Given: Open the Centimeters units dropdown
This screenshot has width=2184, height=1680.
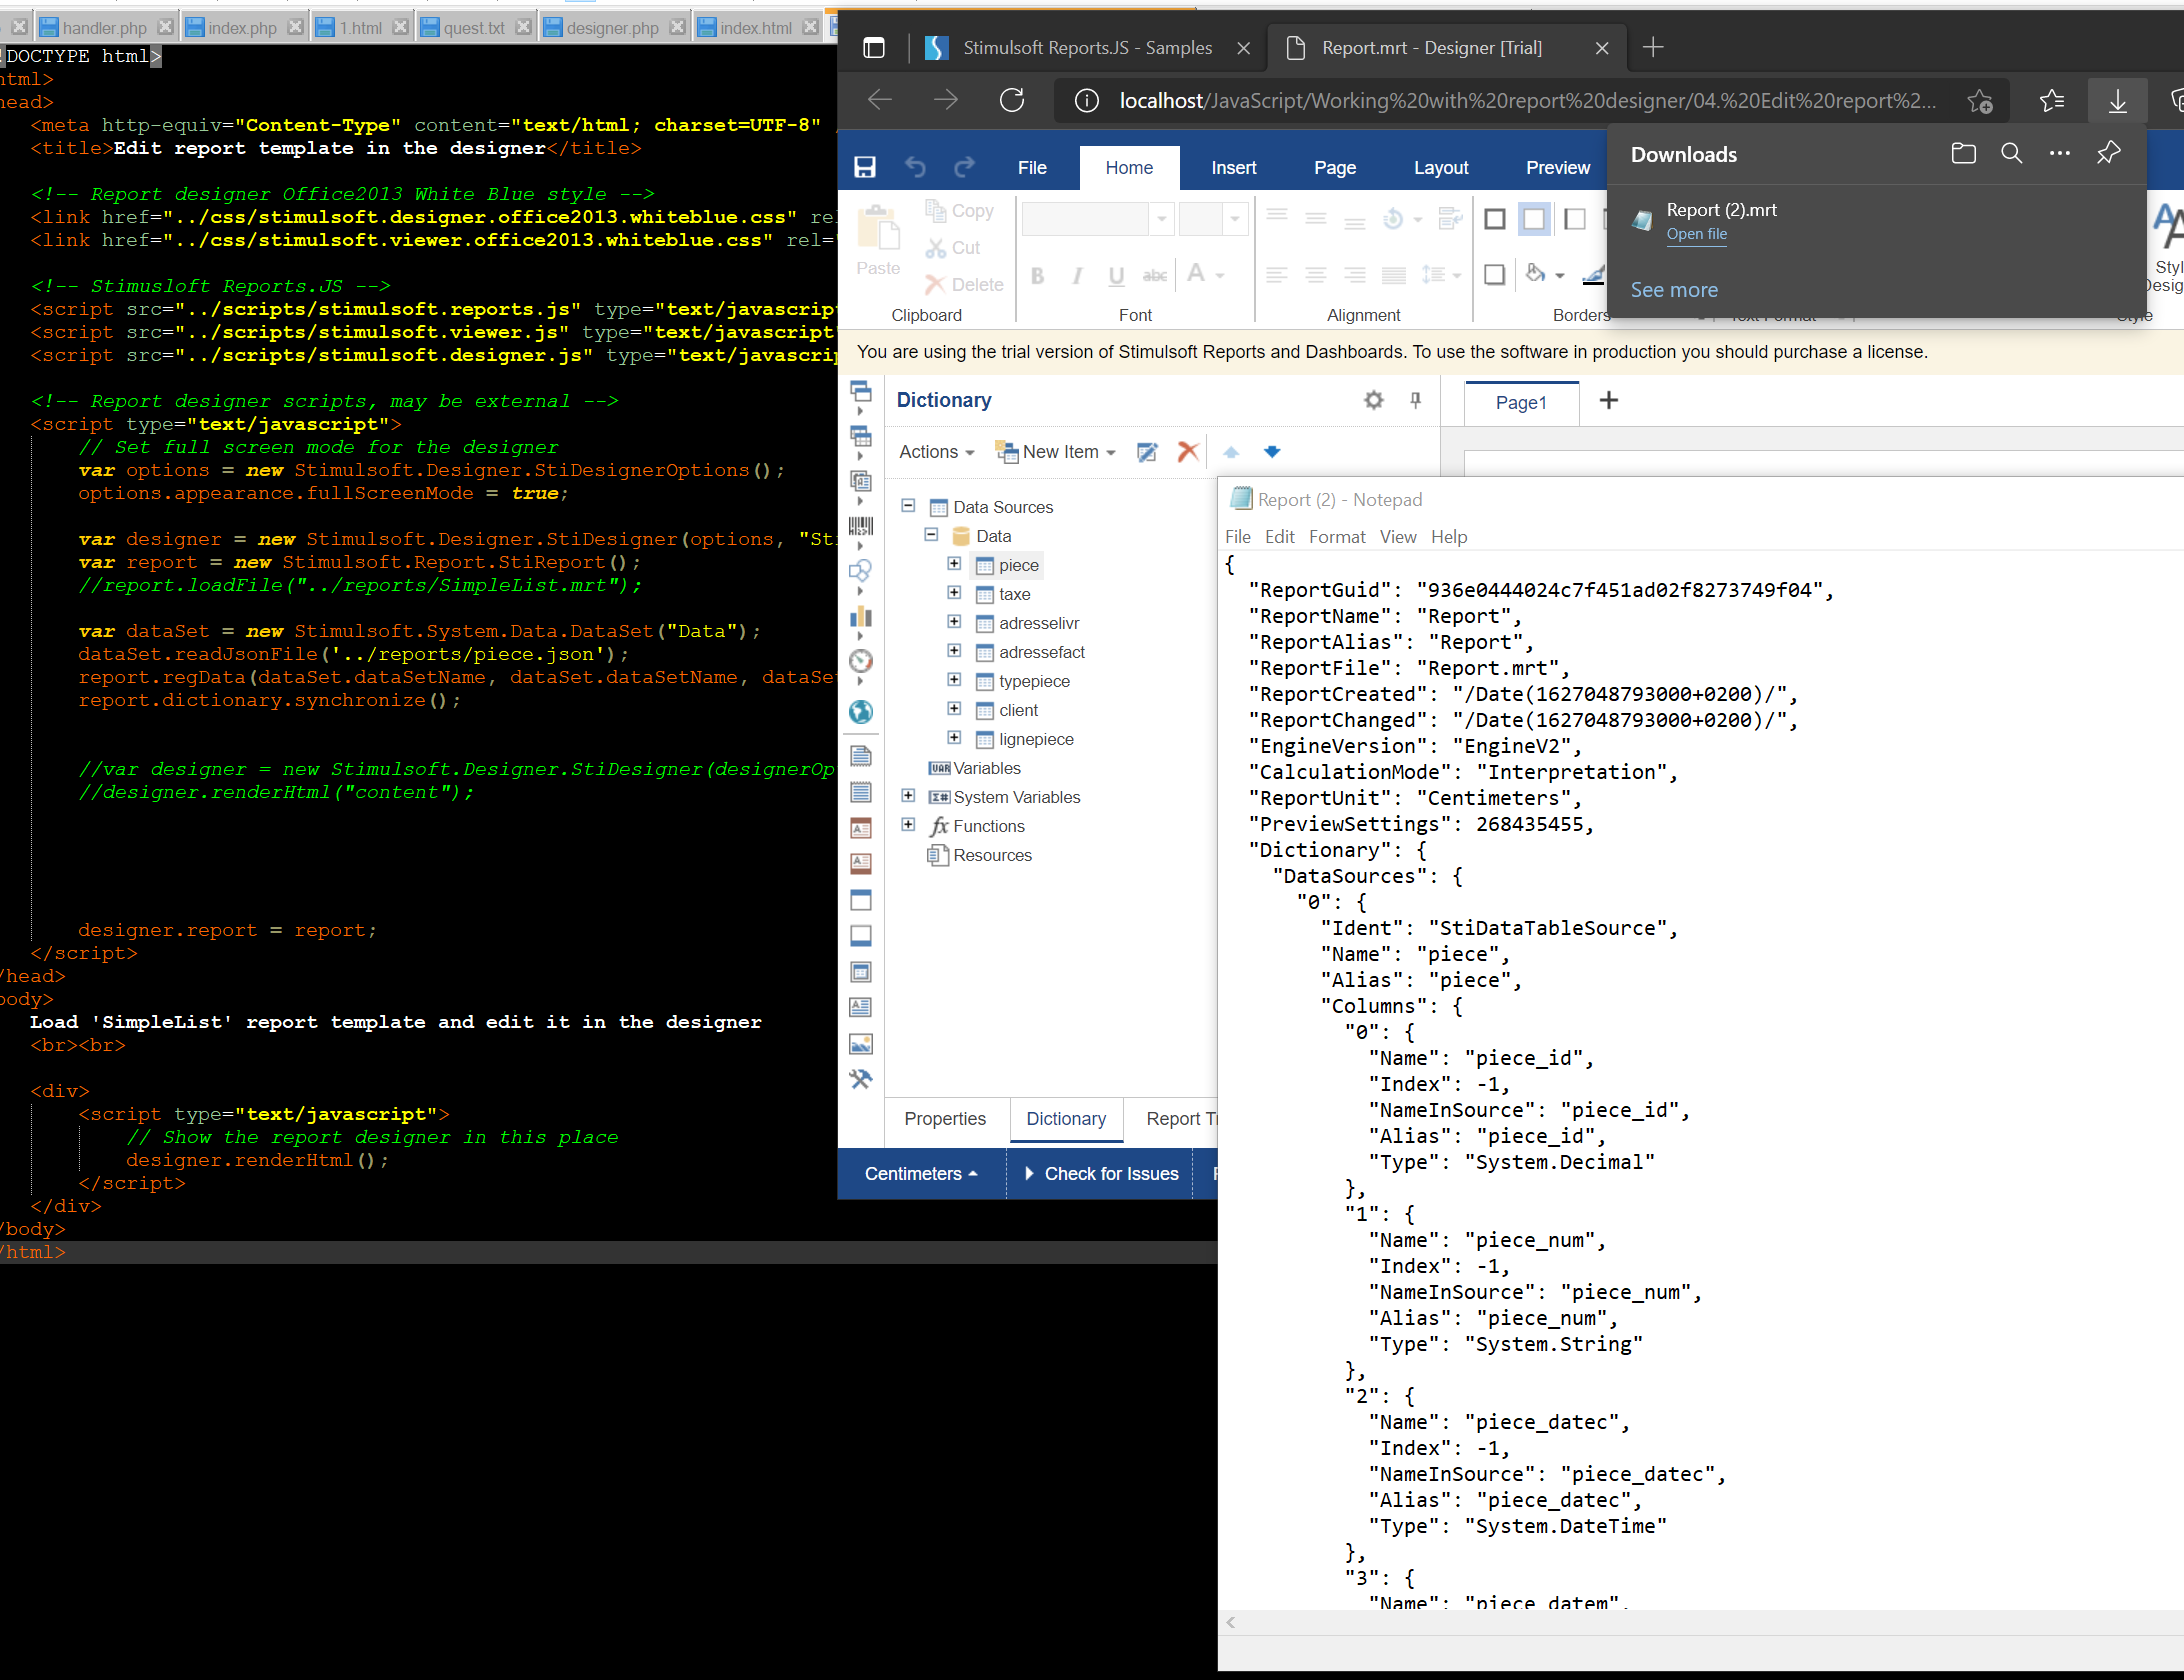Looking at the screenshot, I should pyautogui.click(x=921, y=1173).
